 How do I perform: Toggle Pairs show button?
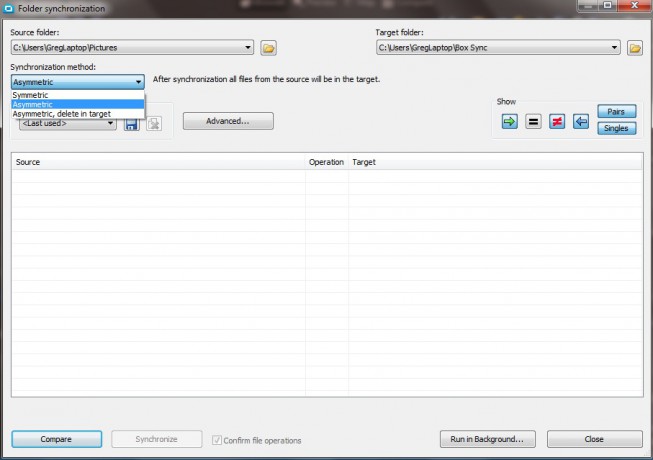click(x=617, y=112)
